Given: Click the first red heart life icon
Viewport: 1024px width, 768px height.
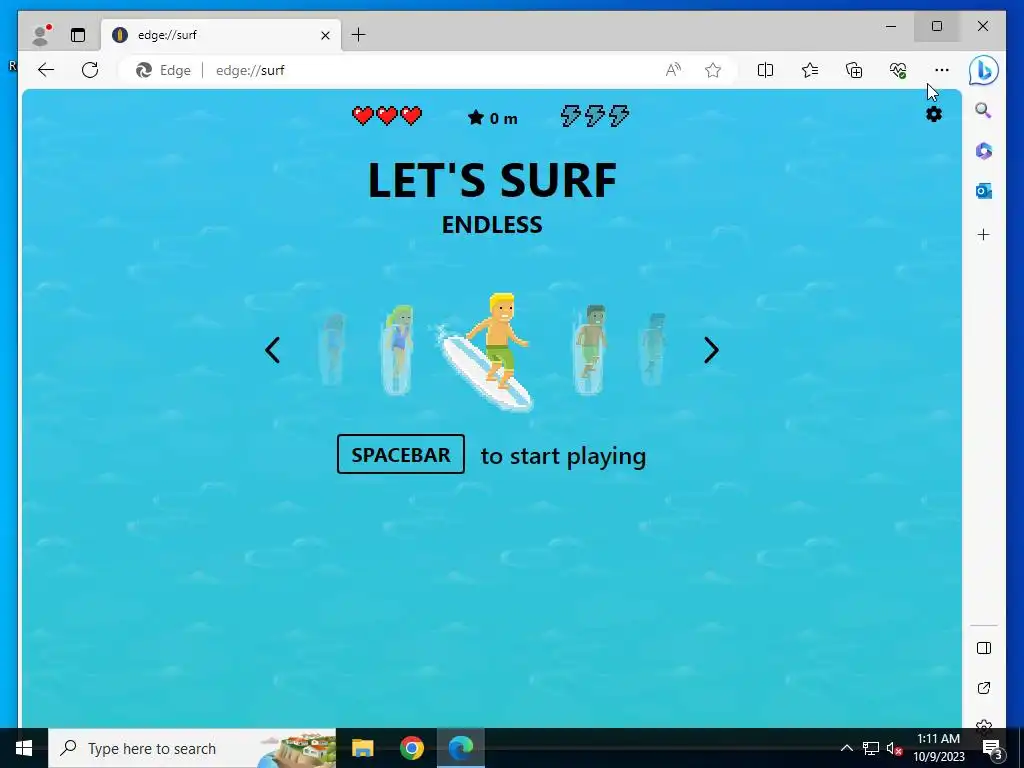Looking at the screenshot, I should point(362,116).
